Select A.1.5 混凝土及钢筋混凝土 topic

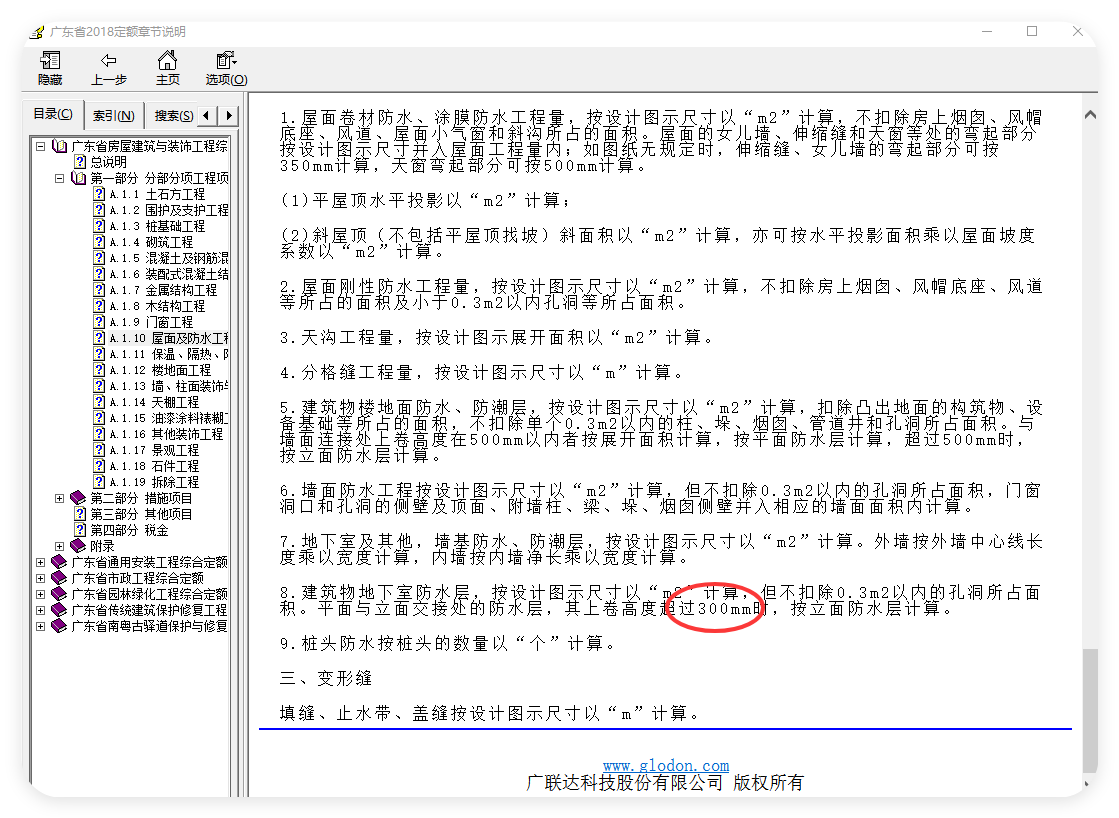(x=168, y=258)
